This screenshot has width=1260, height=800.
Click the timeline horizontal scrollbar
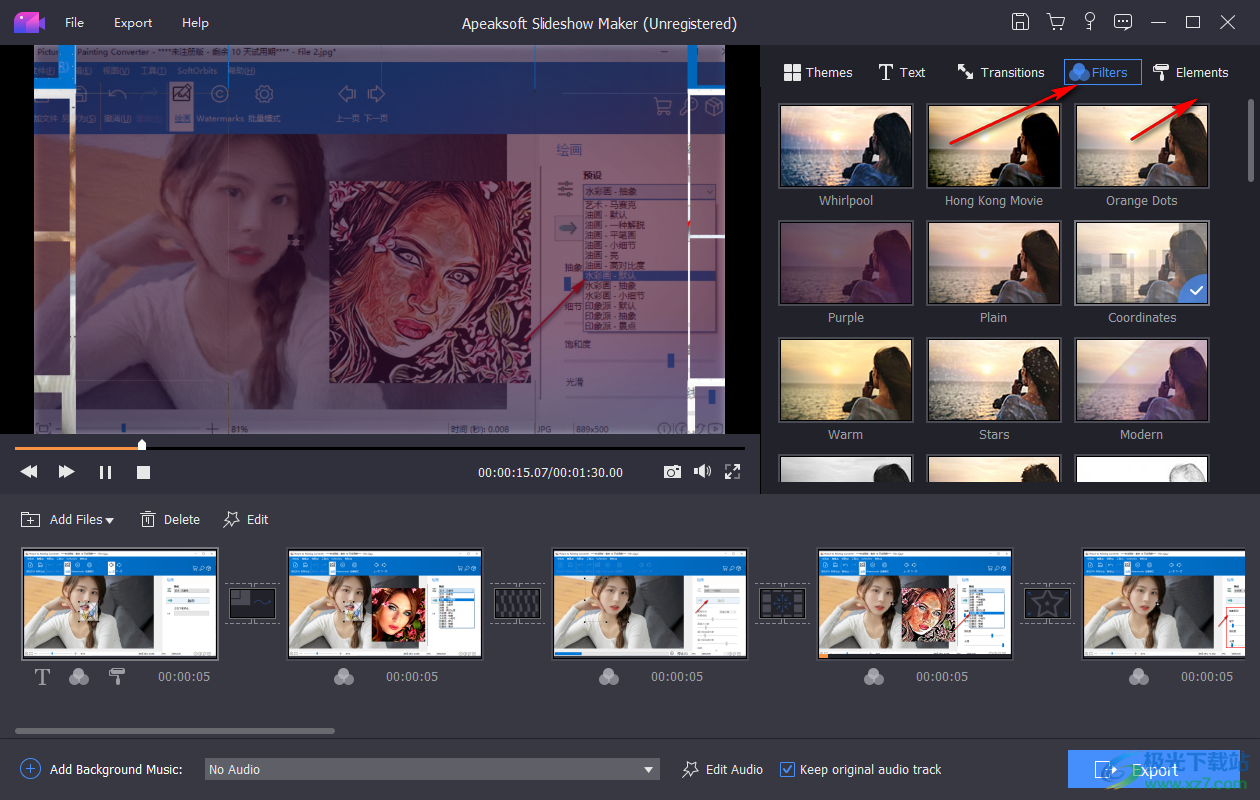pyautogui.click(x=175, y=731)
